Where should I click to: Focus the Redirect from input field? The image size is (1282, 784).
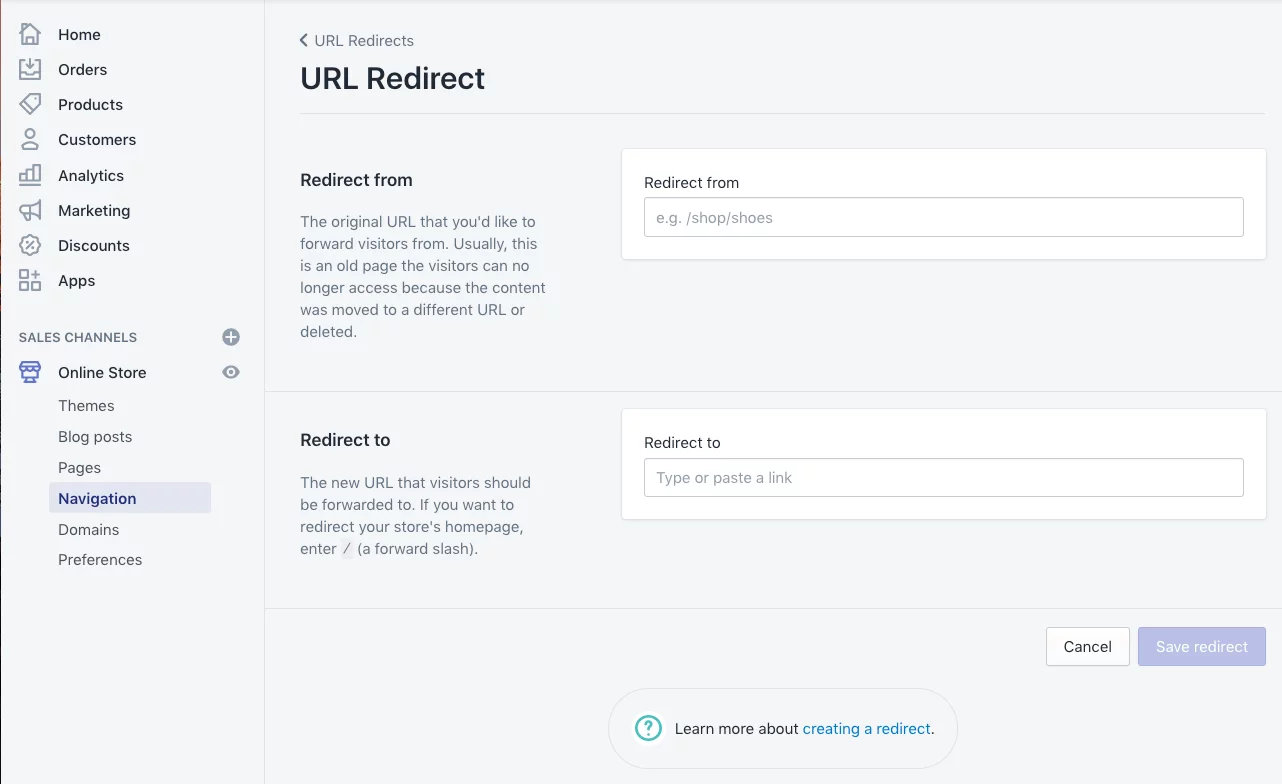point(944,217)
